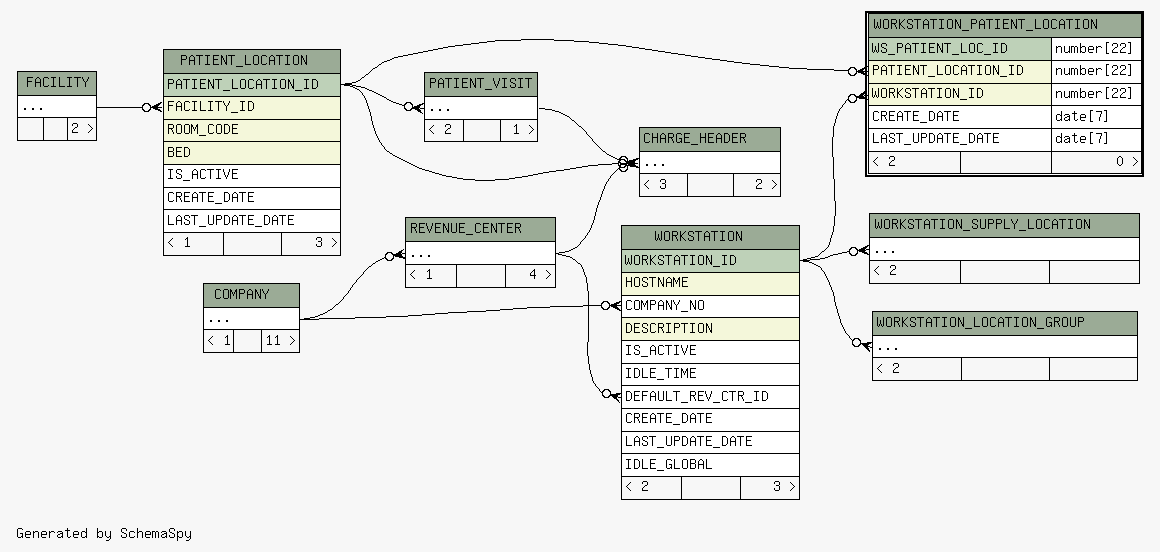Click the CHARGE_HEADER ellipsis columns row
The height and width of the screenshot is (552, 1160).
[709, 163]
